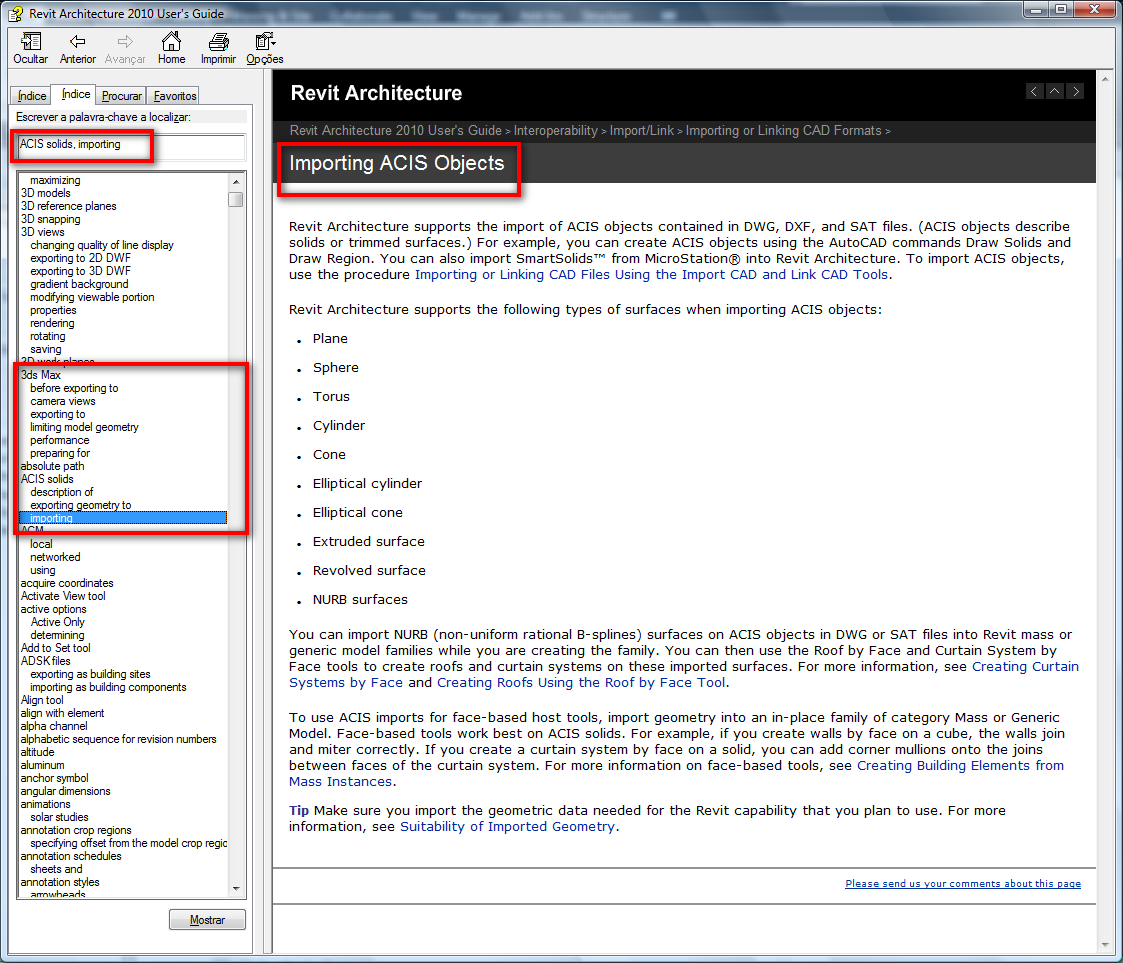
Task: Select 'ADSK files' index entry
Action: coord(45,661)
